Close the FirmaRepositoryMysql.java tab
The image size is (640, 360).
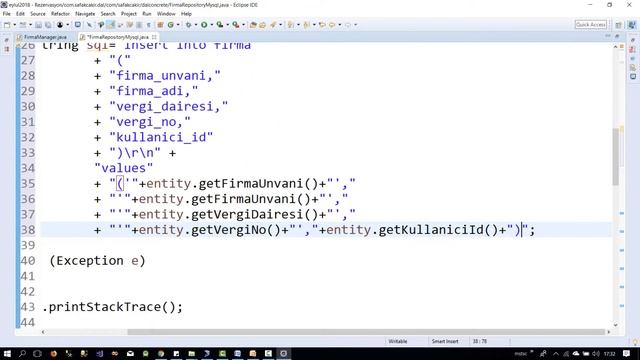click(x=154, y=37)
